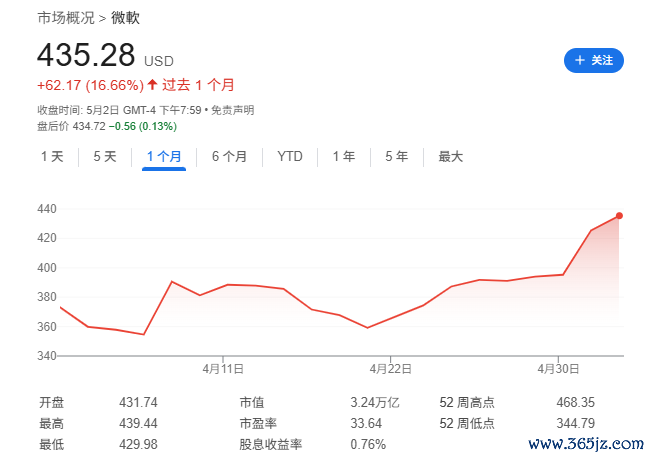
Task: Click the 最低 value 429.98
Action: (138, 444)
